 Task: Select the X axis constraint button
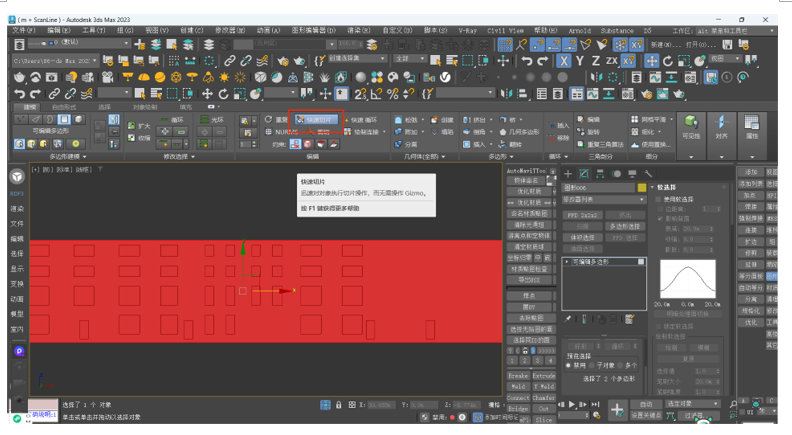point(565,61)
